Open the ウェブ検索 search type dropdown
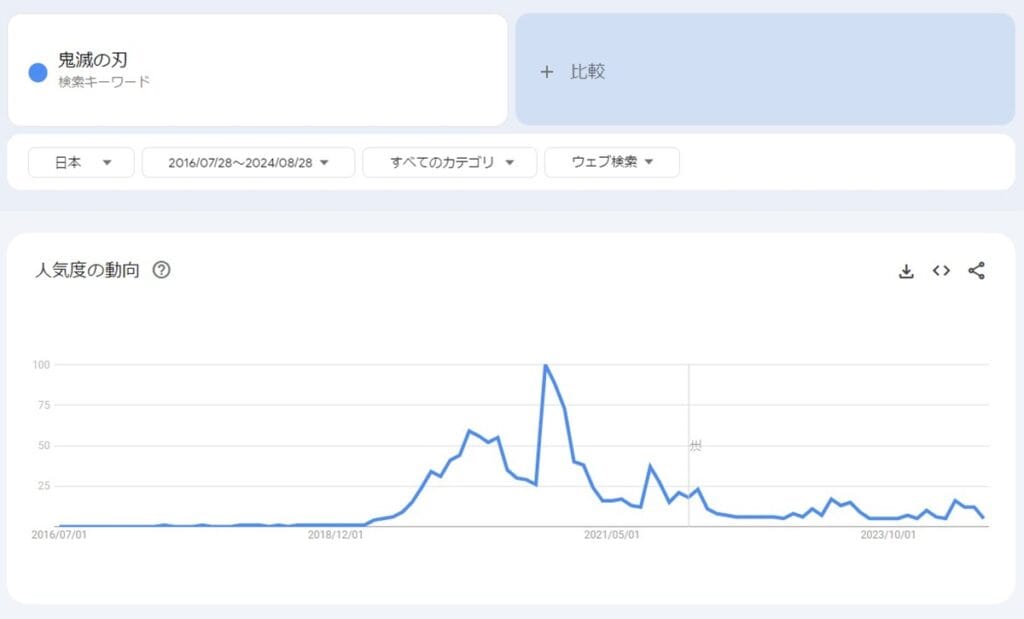Screen dimensions: 1024x619 click(612, 162)
